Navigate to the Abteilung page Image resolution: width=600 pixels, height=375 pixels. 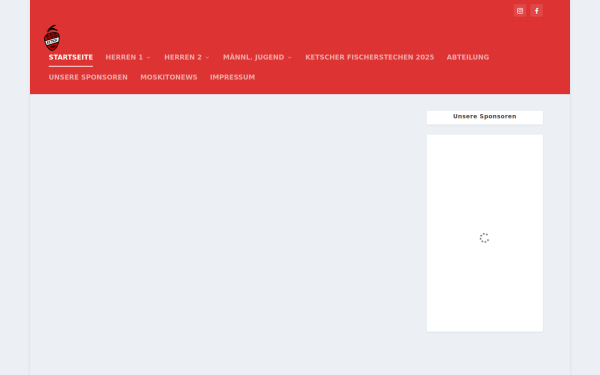point(468,57)
